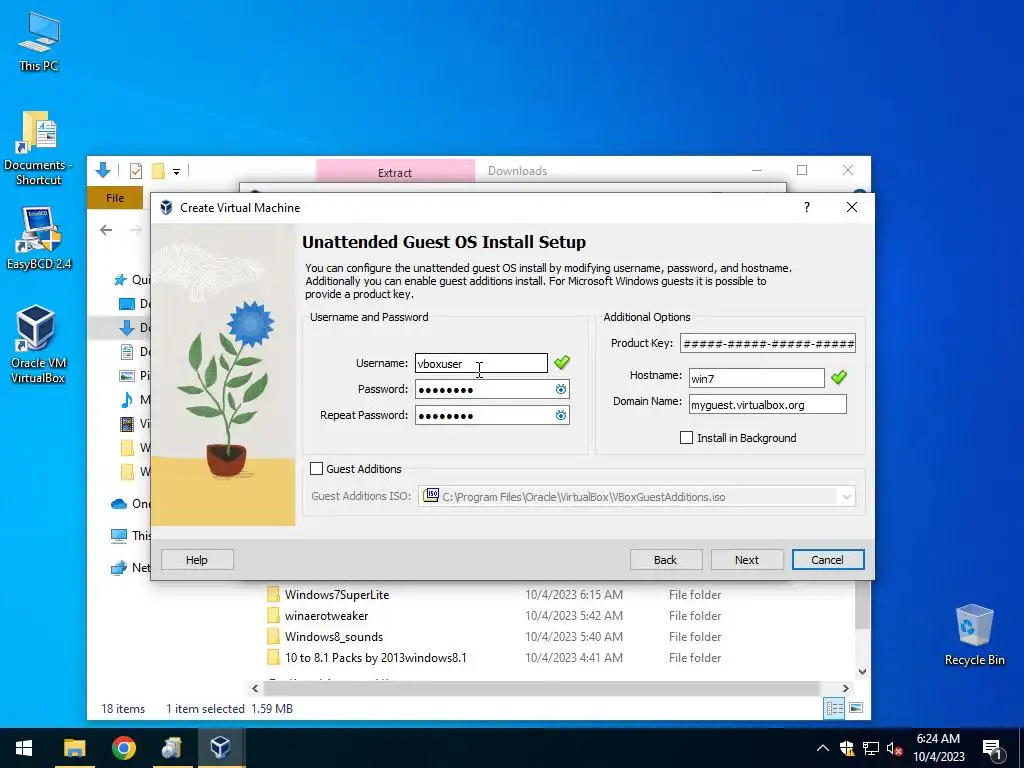
Task: Open the This PC desktop icon
Action: [39, 41]
